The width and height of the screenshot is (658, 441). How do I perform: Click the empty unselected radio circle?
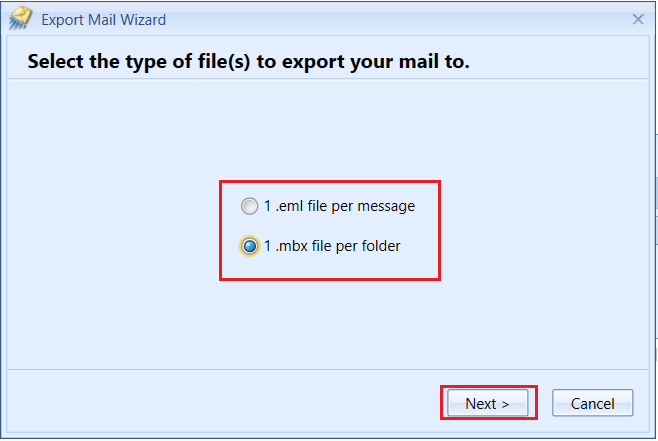pyautogui.click(x=249, y=206)
